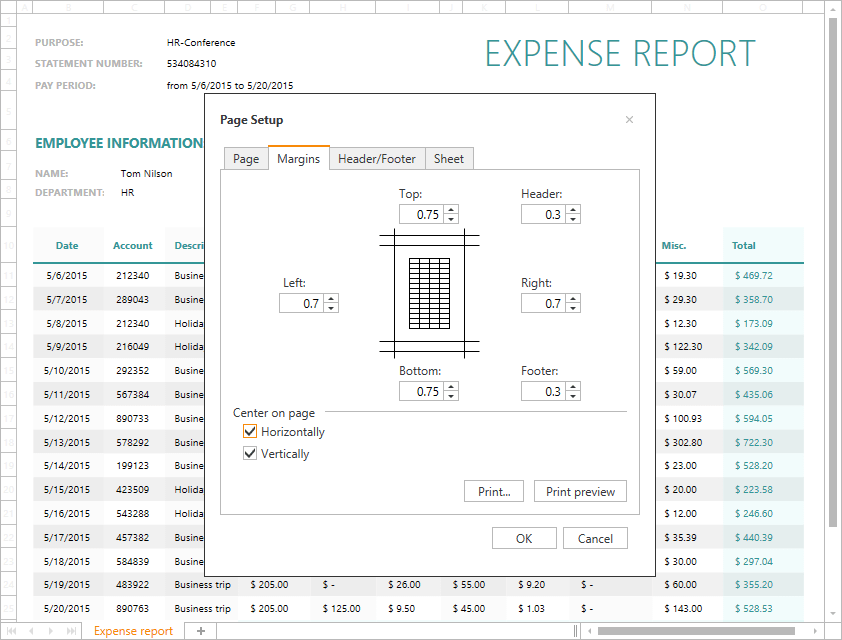The height and width of the screenshot is (640, 842).
Task: Click the Top margin input field
Action: (x=421, y=215)
